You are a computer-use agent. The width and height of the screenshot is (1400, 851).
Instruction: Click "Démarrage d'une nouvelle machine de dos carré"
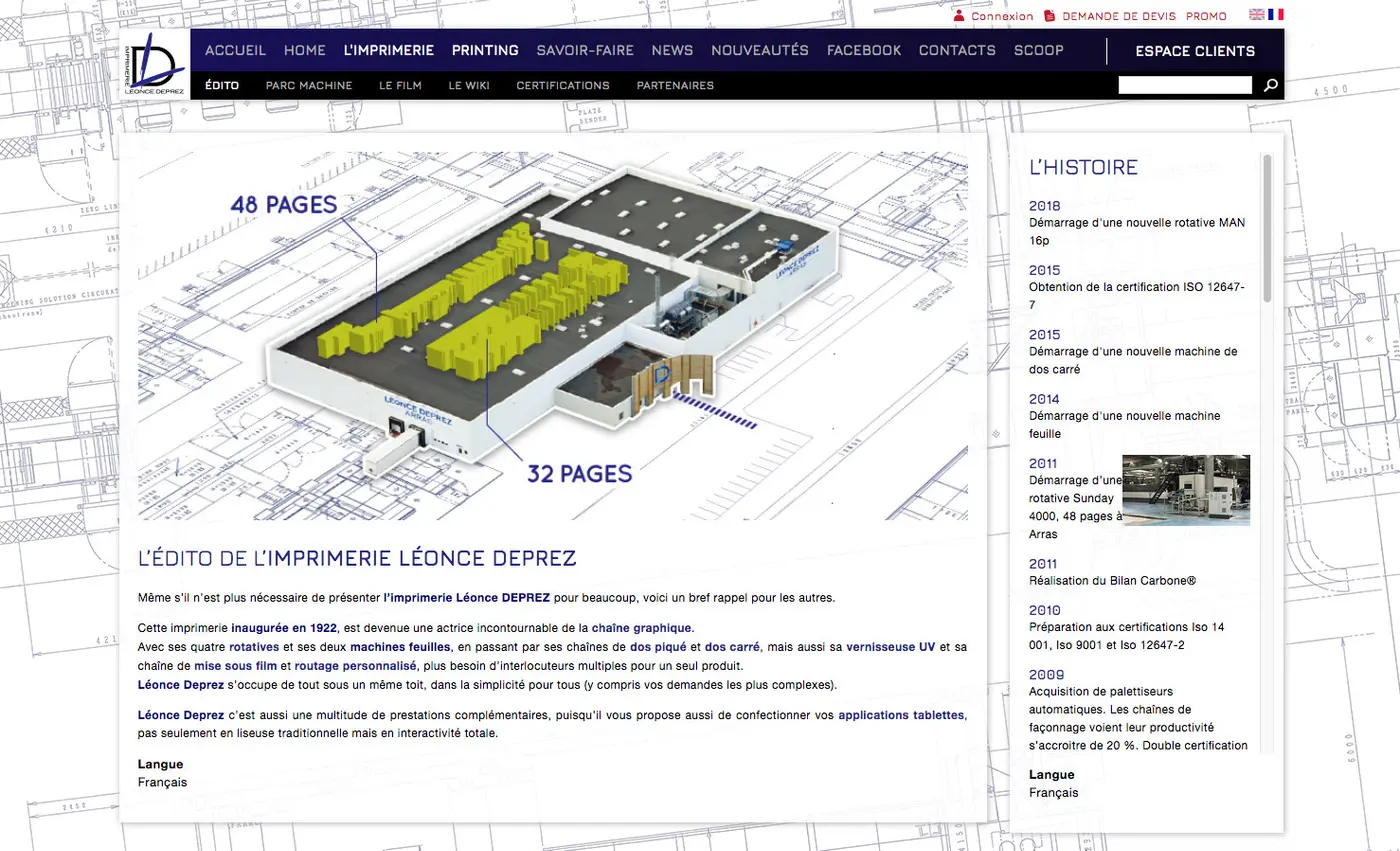click(x=1133, y=360)
